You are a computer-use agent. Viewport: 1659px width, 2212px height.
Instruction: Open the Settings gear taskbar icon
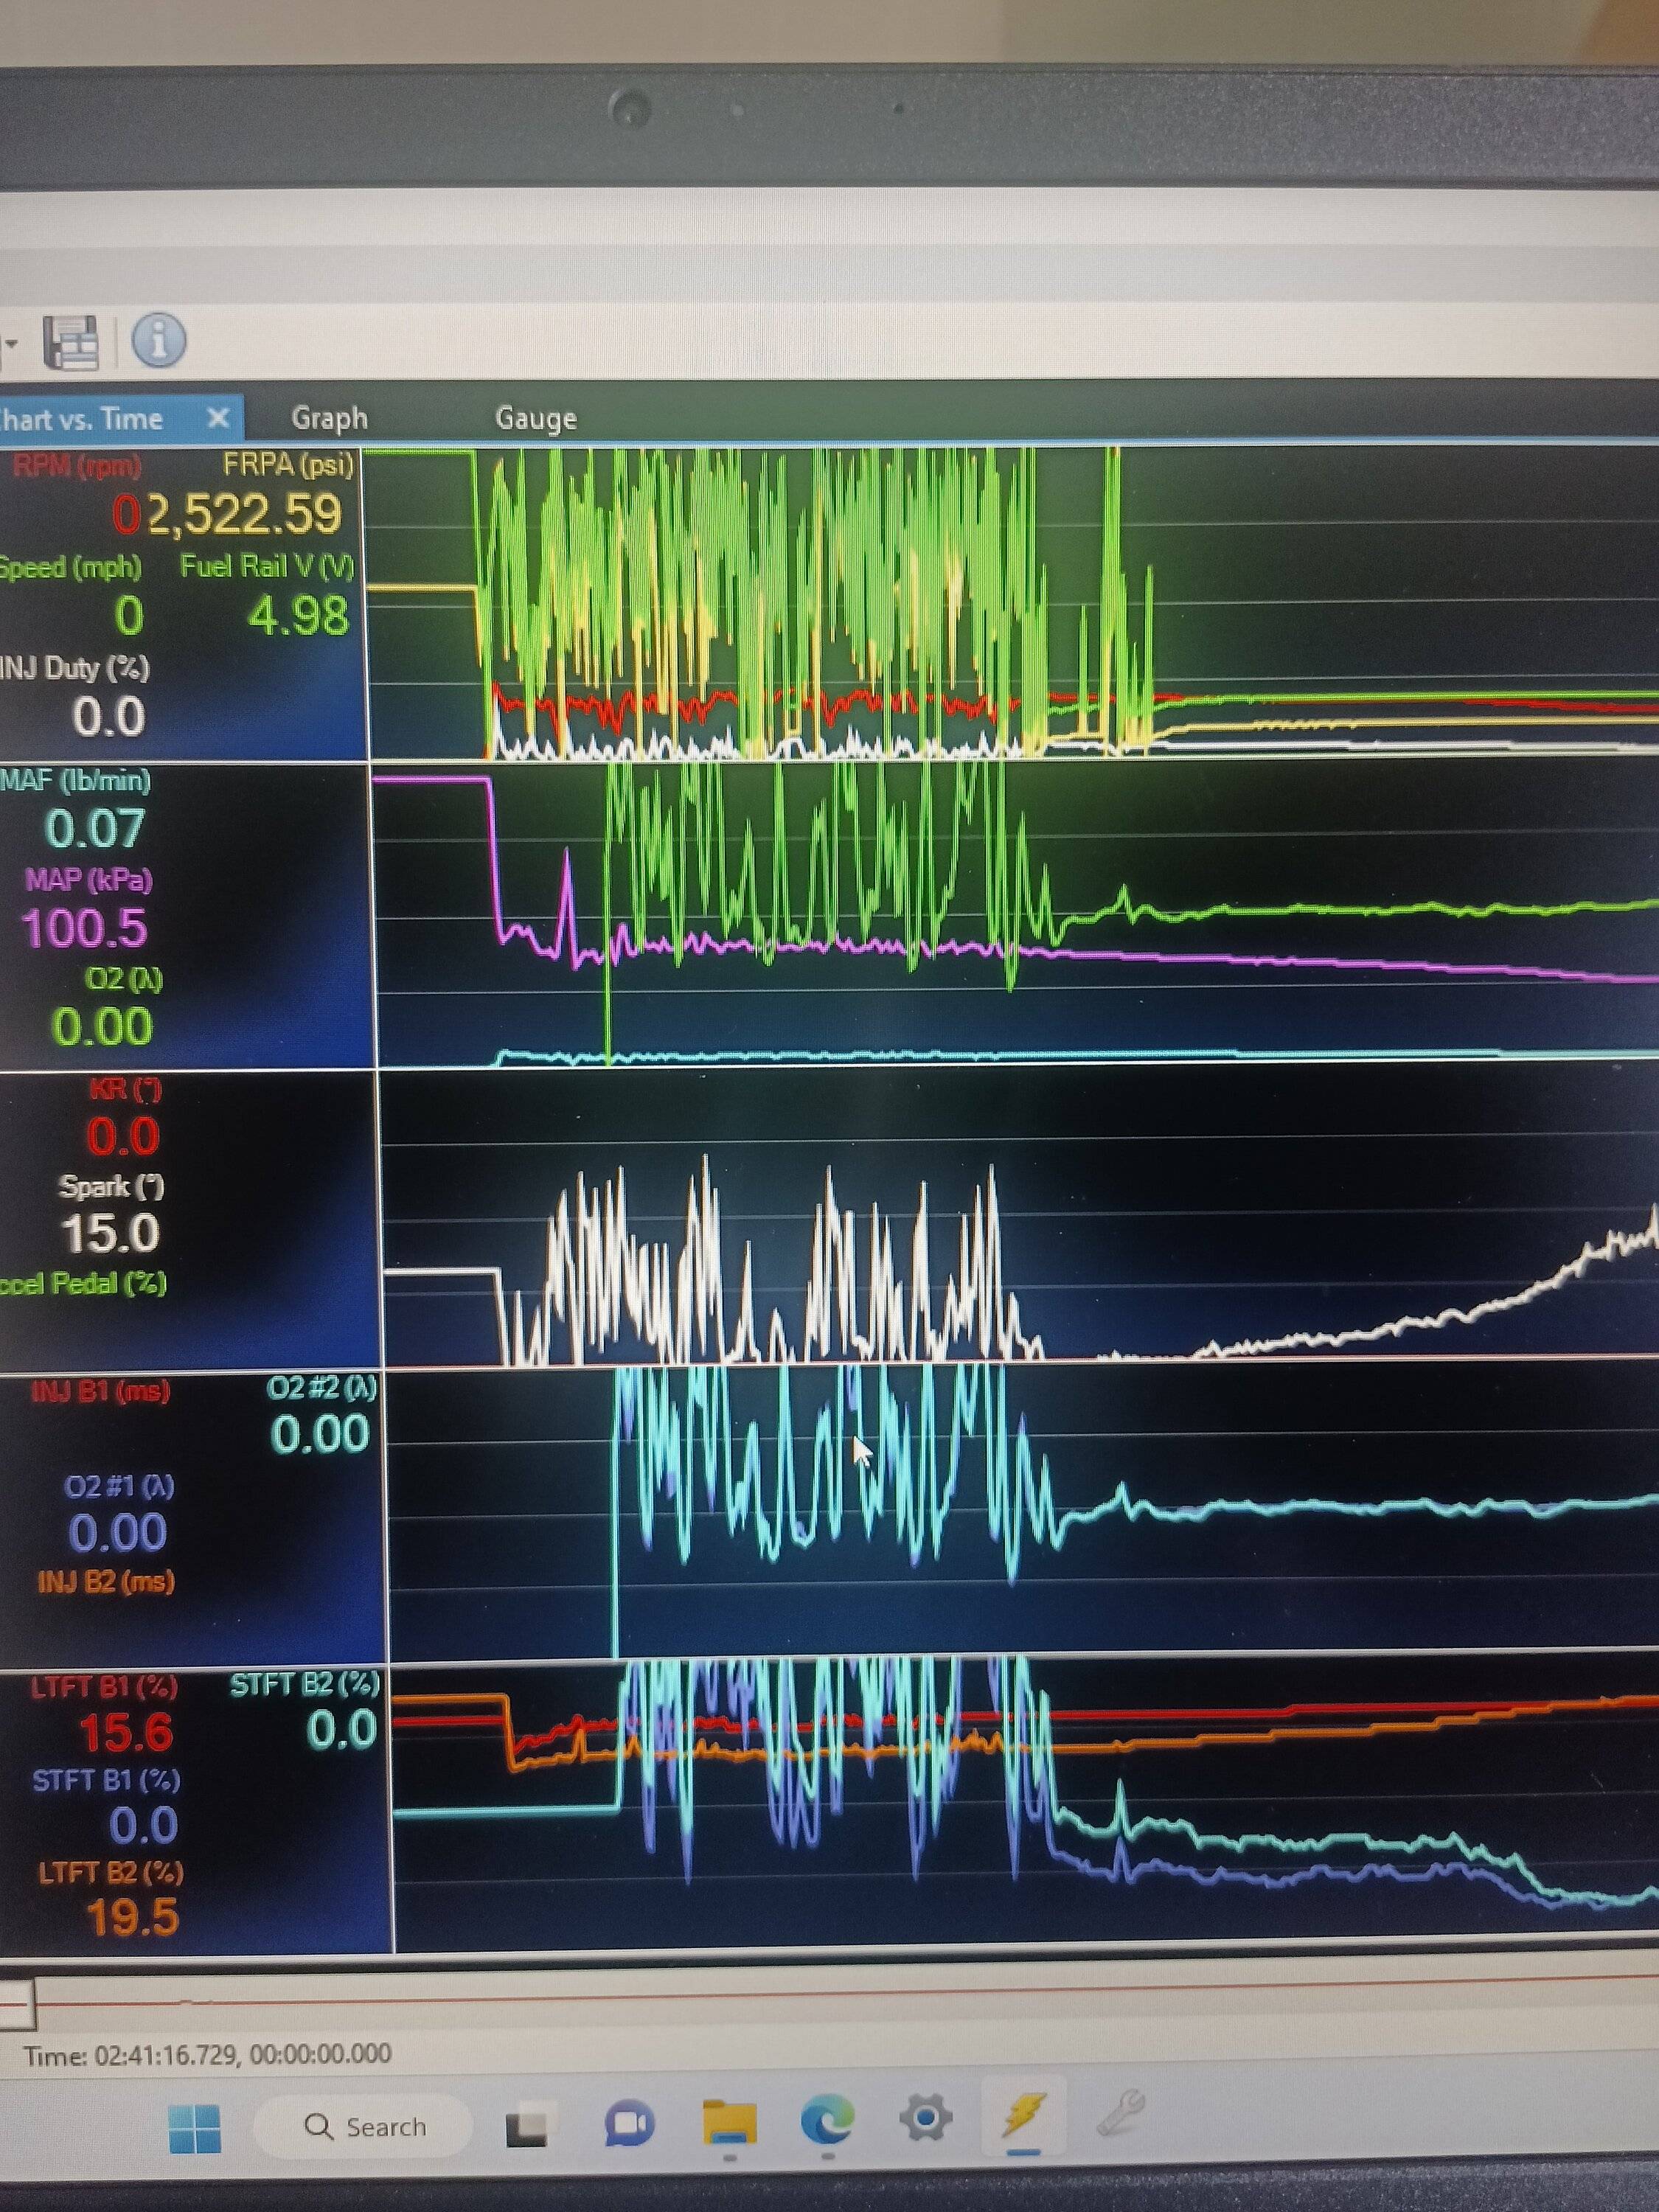[x=925, y=2116]
